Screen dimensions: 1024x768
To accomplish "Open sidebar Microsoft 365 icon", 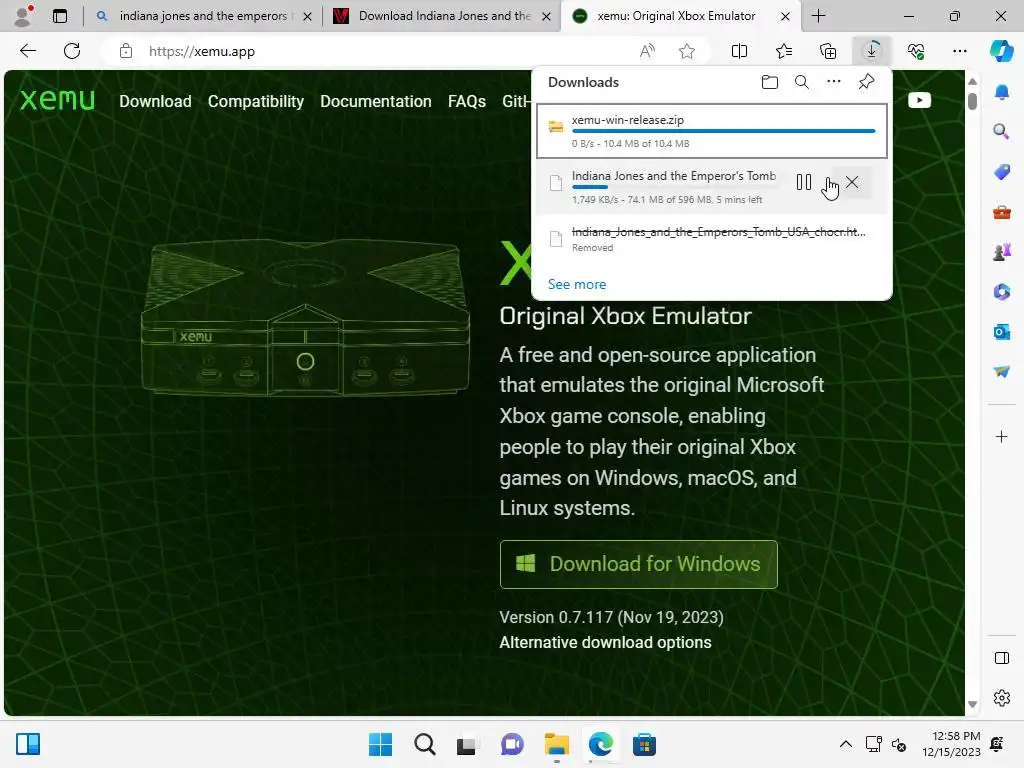I will tap(1001, 291).
